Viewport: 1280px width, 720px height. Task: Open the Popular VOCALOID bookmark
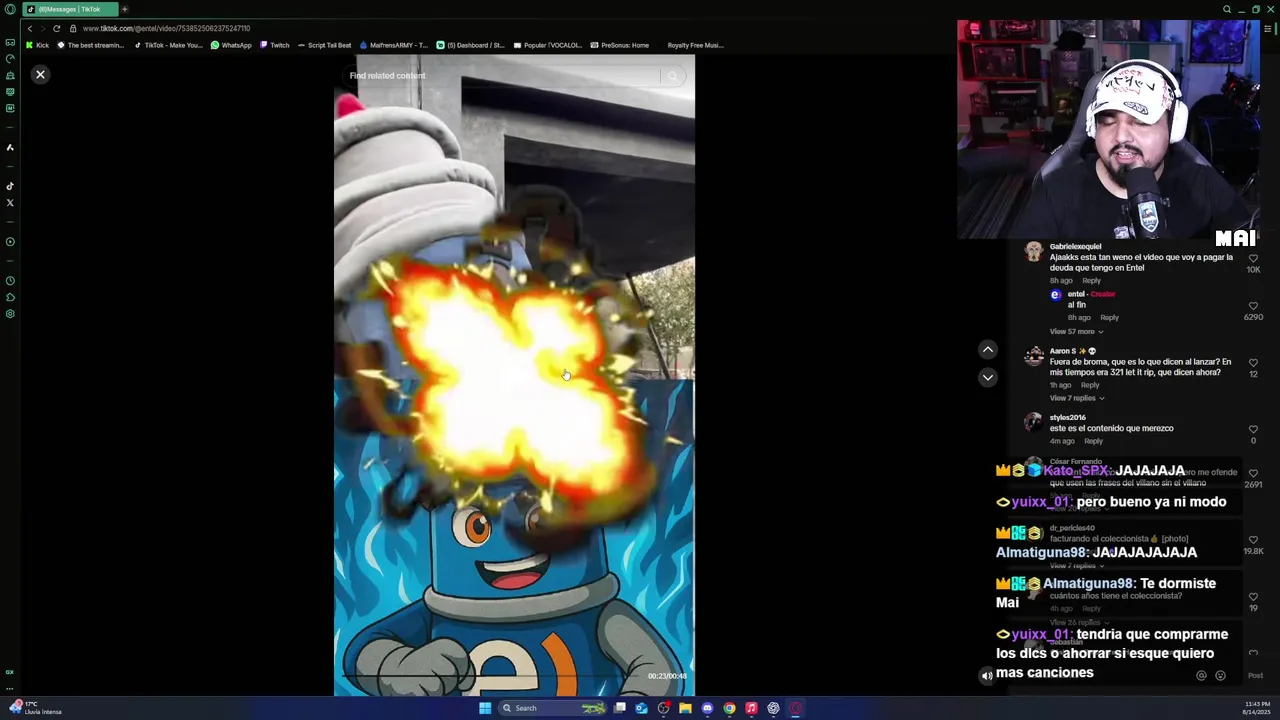548,45
